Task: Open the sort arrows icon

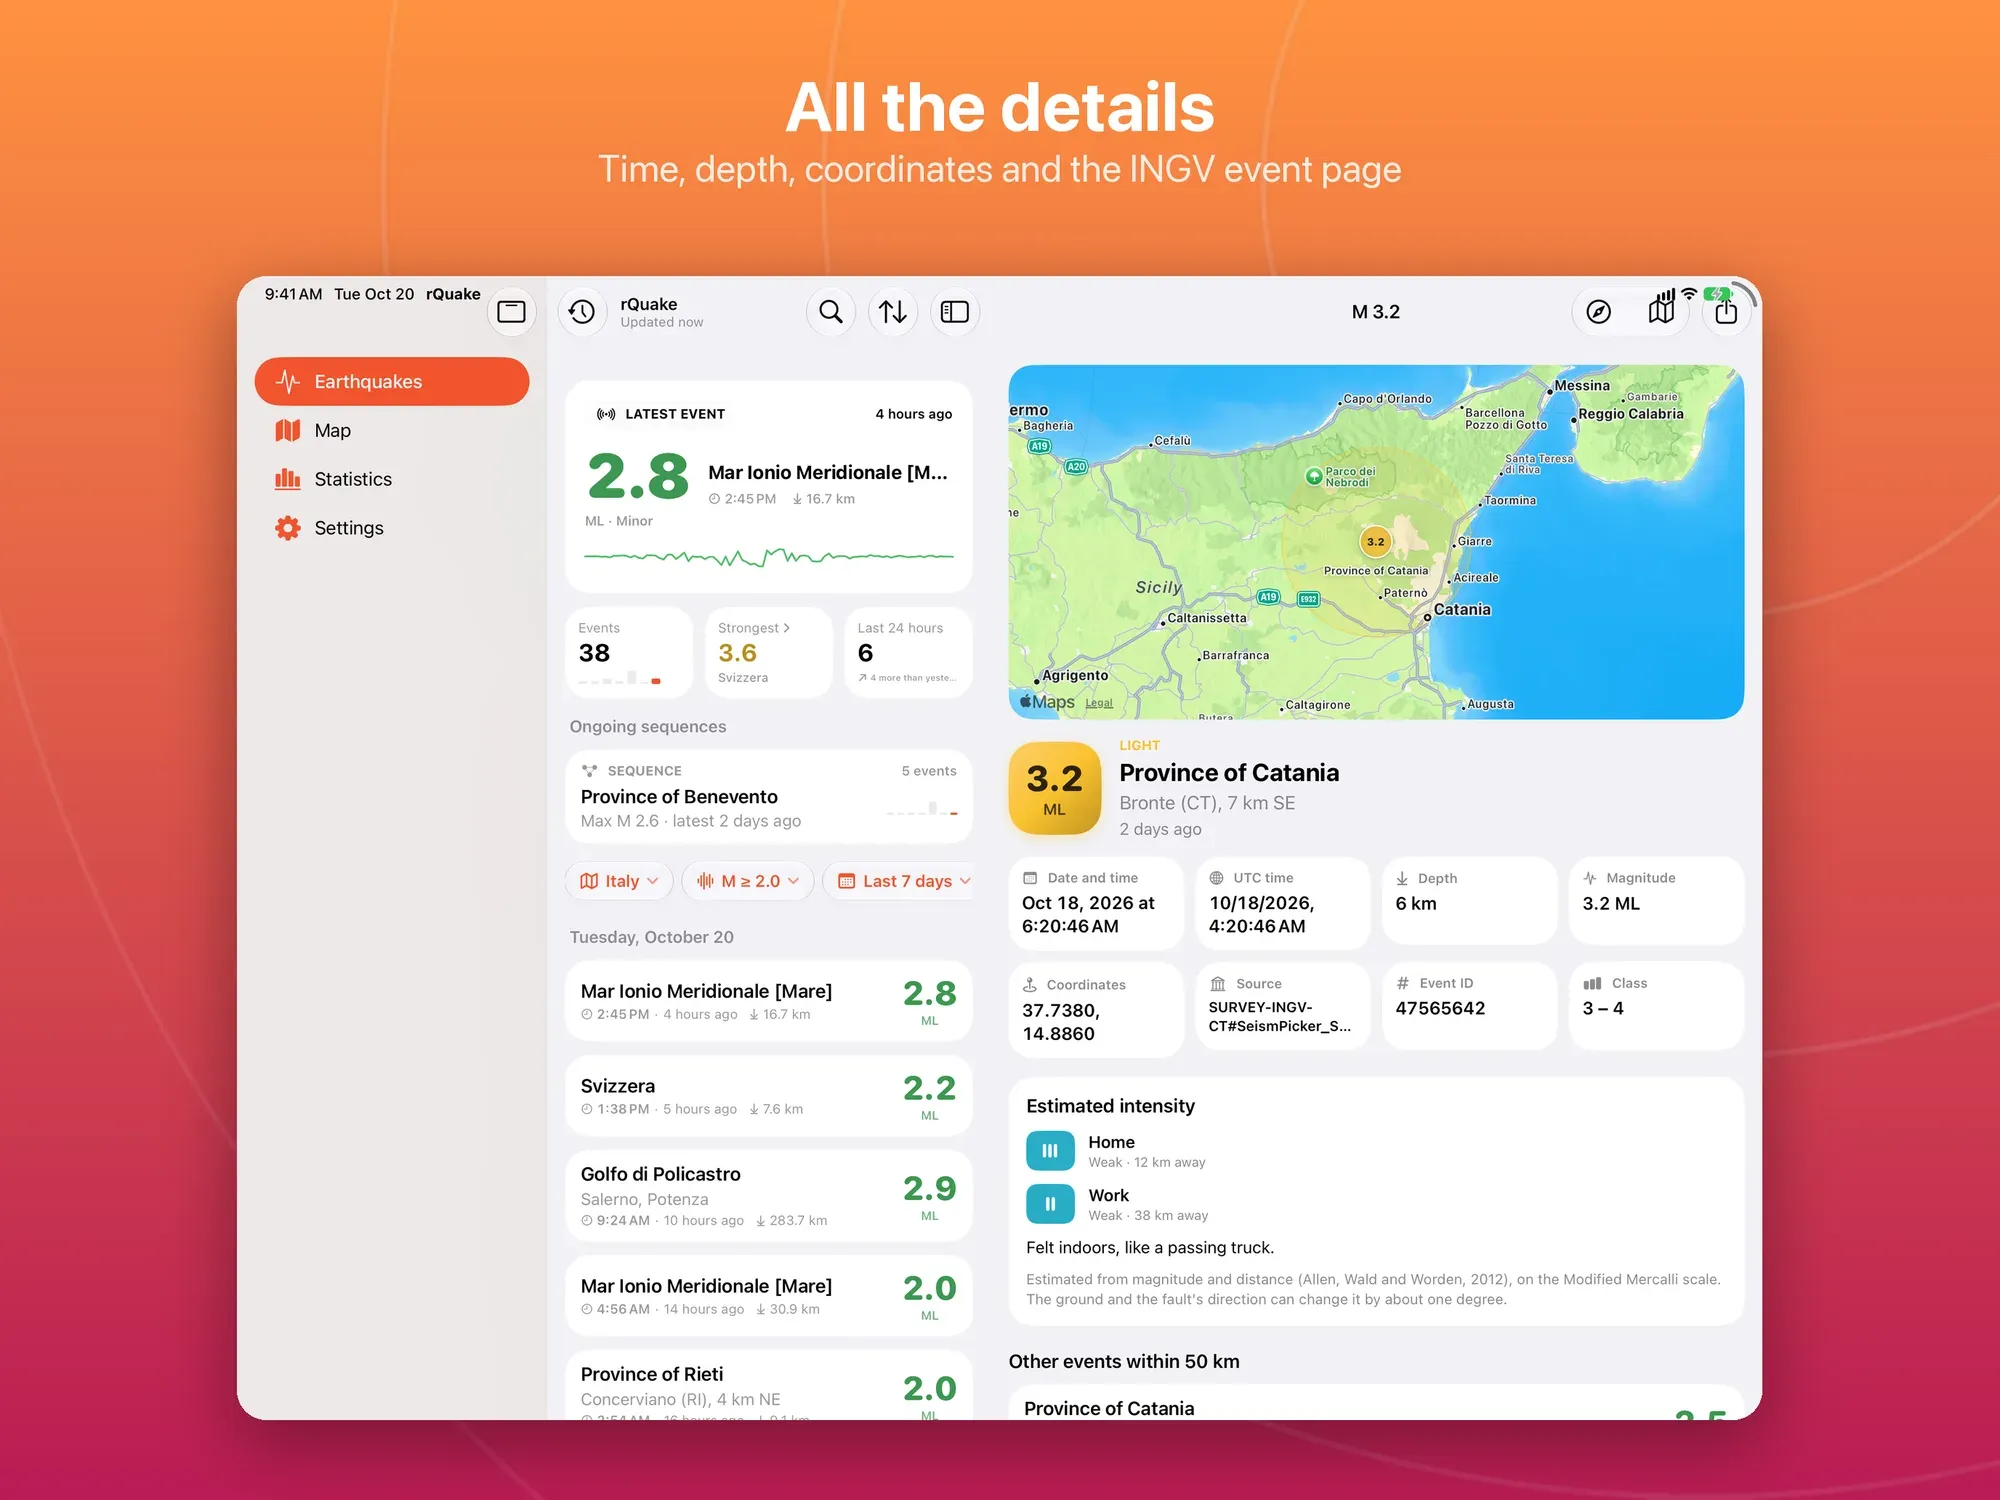Action: [893, 312]
